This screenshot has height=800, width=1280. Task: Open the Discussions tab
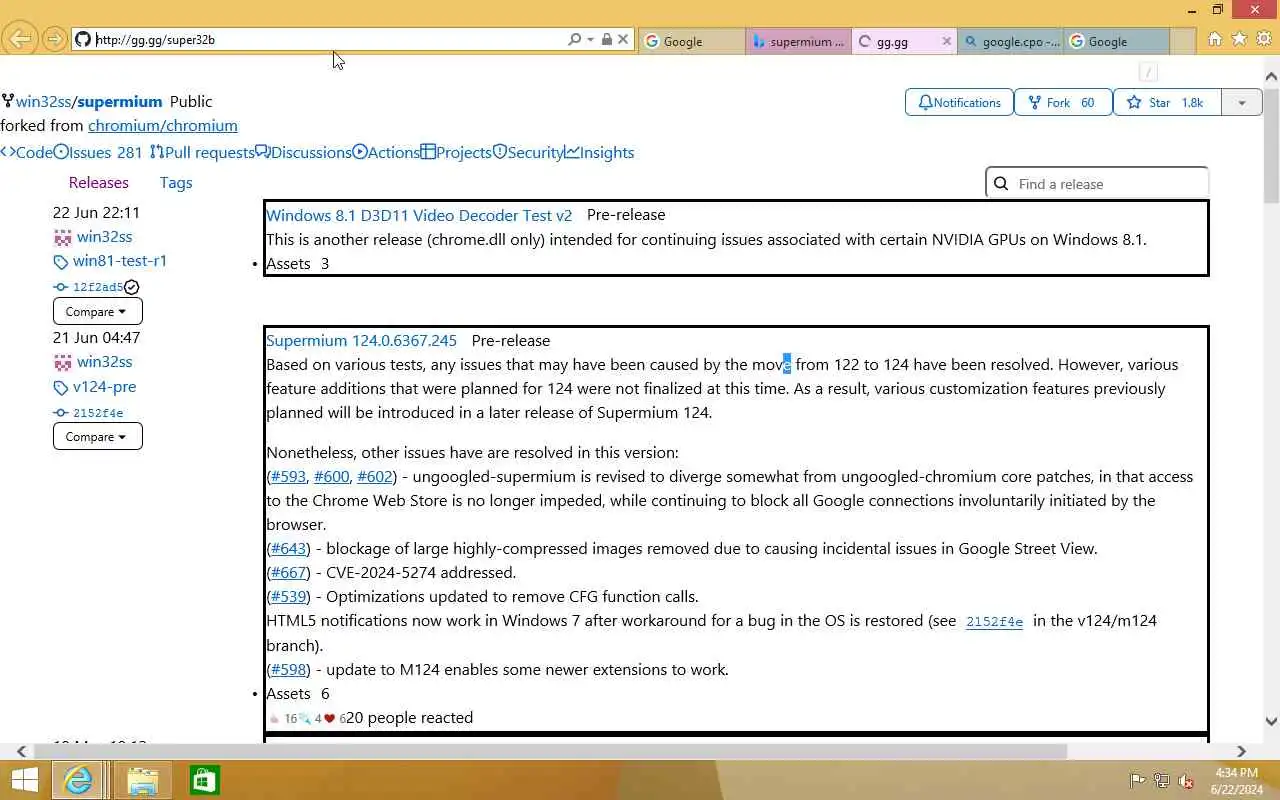pos(303,152)
